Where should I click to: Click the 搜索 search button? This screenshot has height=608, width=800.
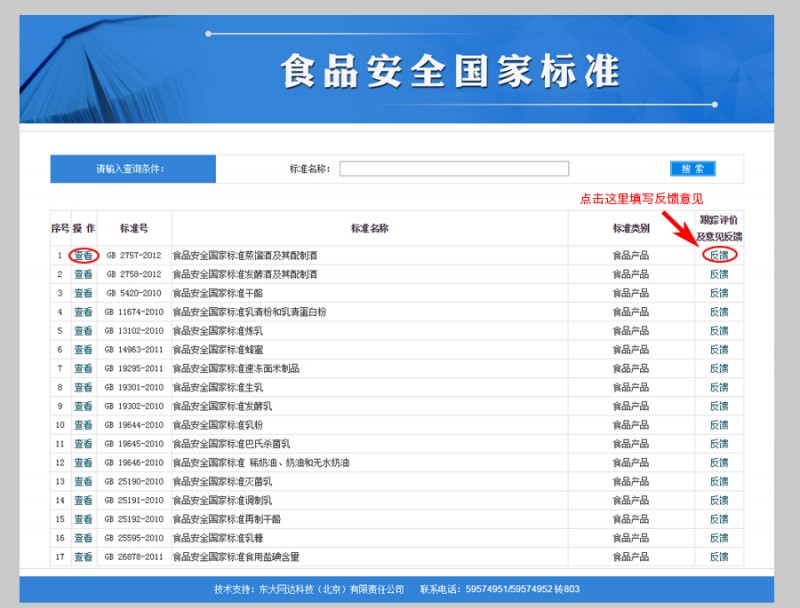[x=692, y=169]
